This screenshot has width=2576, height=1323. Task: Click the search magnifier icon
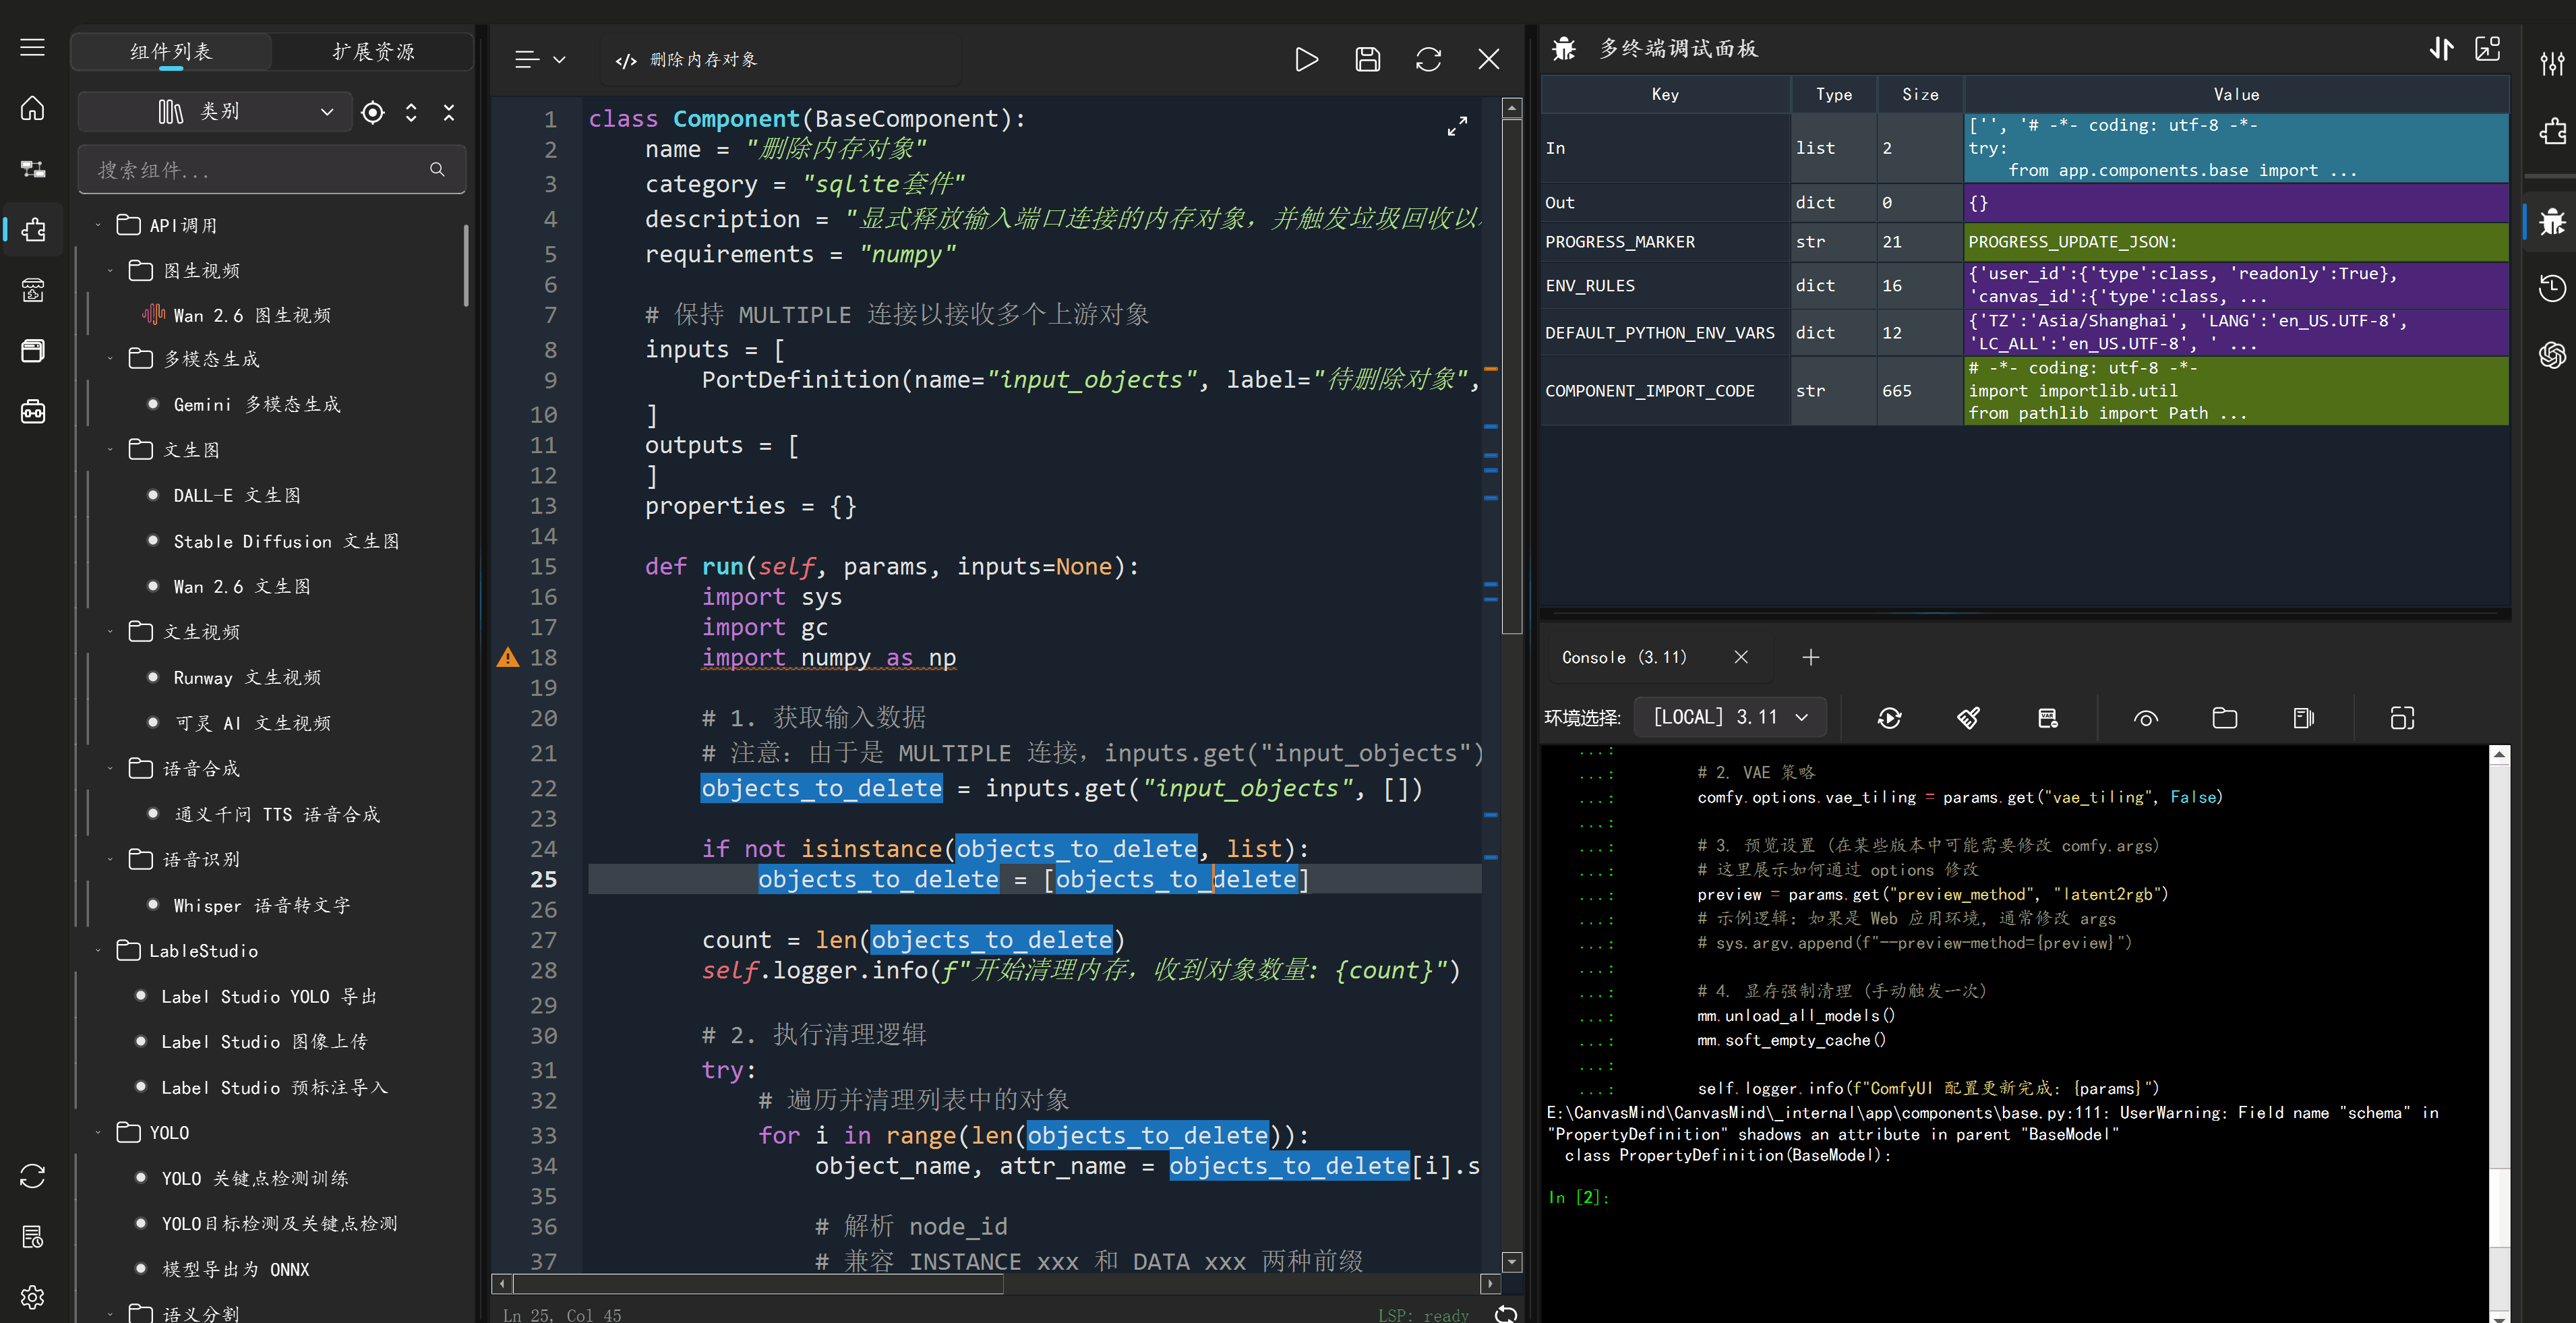(x=437, y=170)
